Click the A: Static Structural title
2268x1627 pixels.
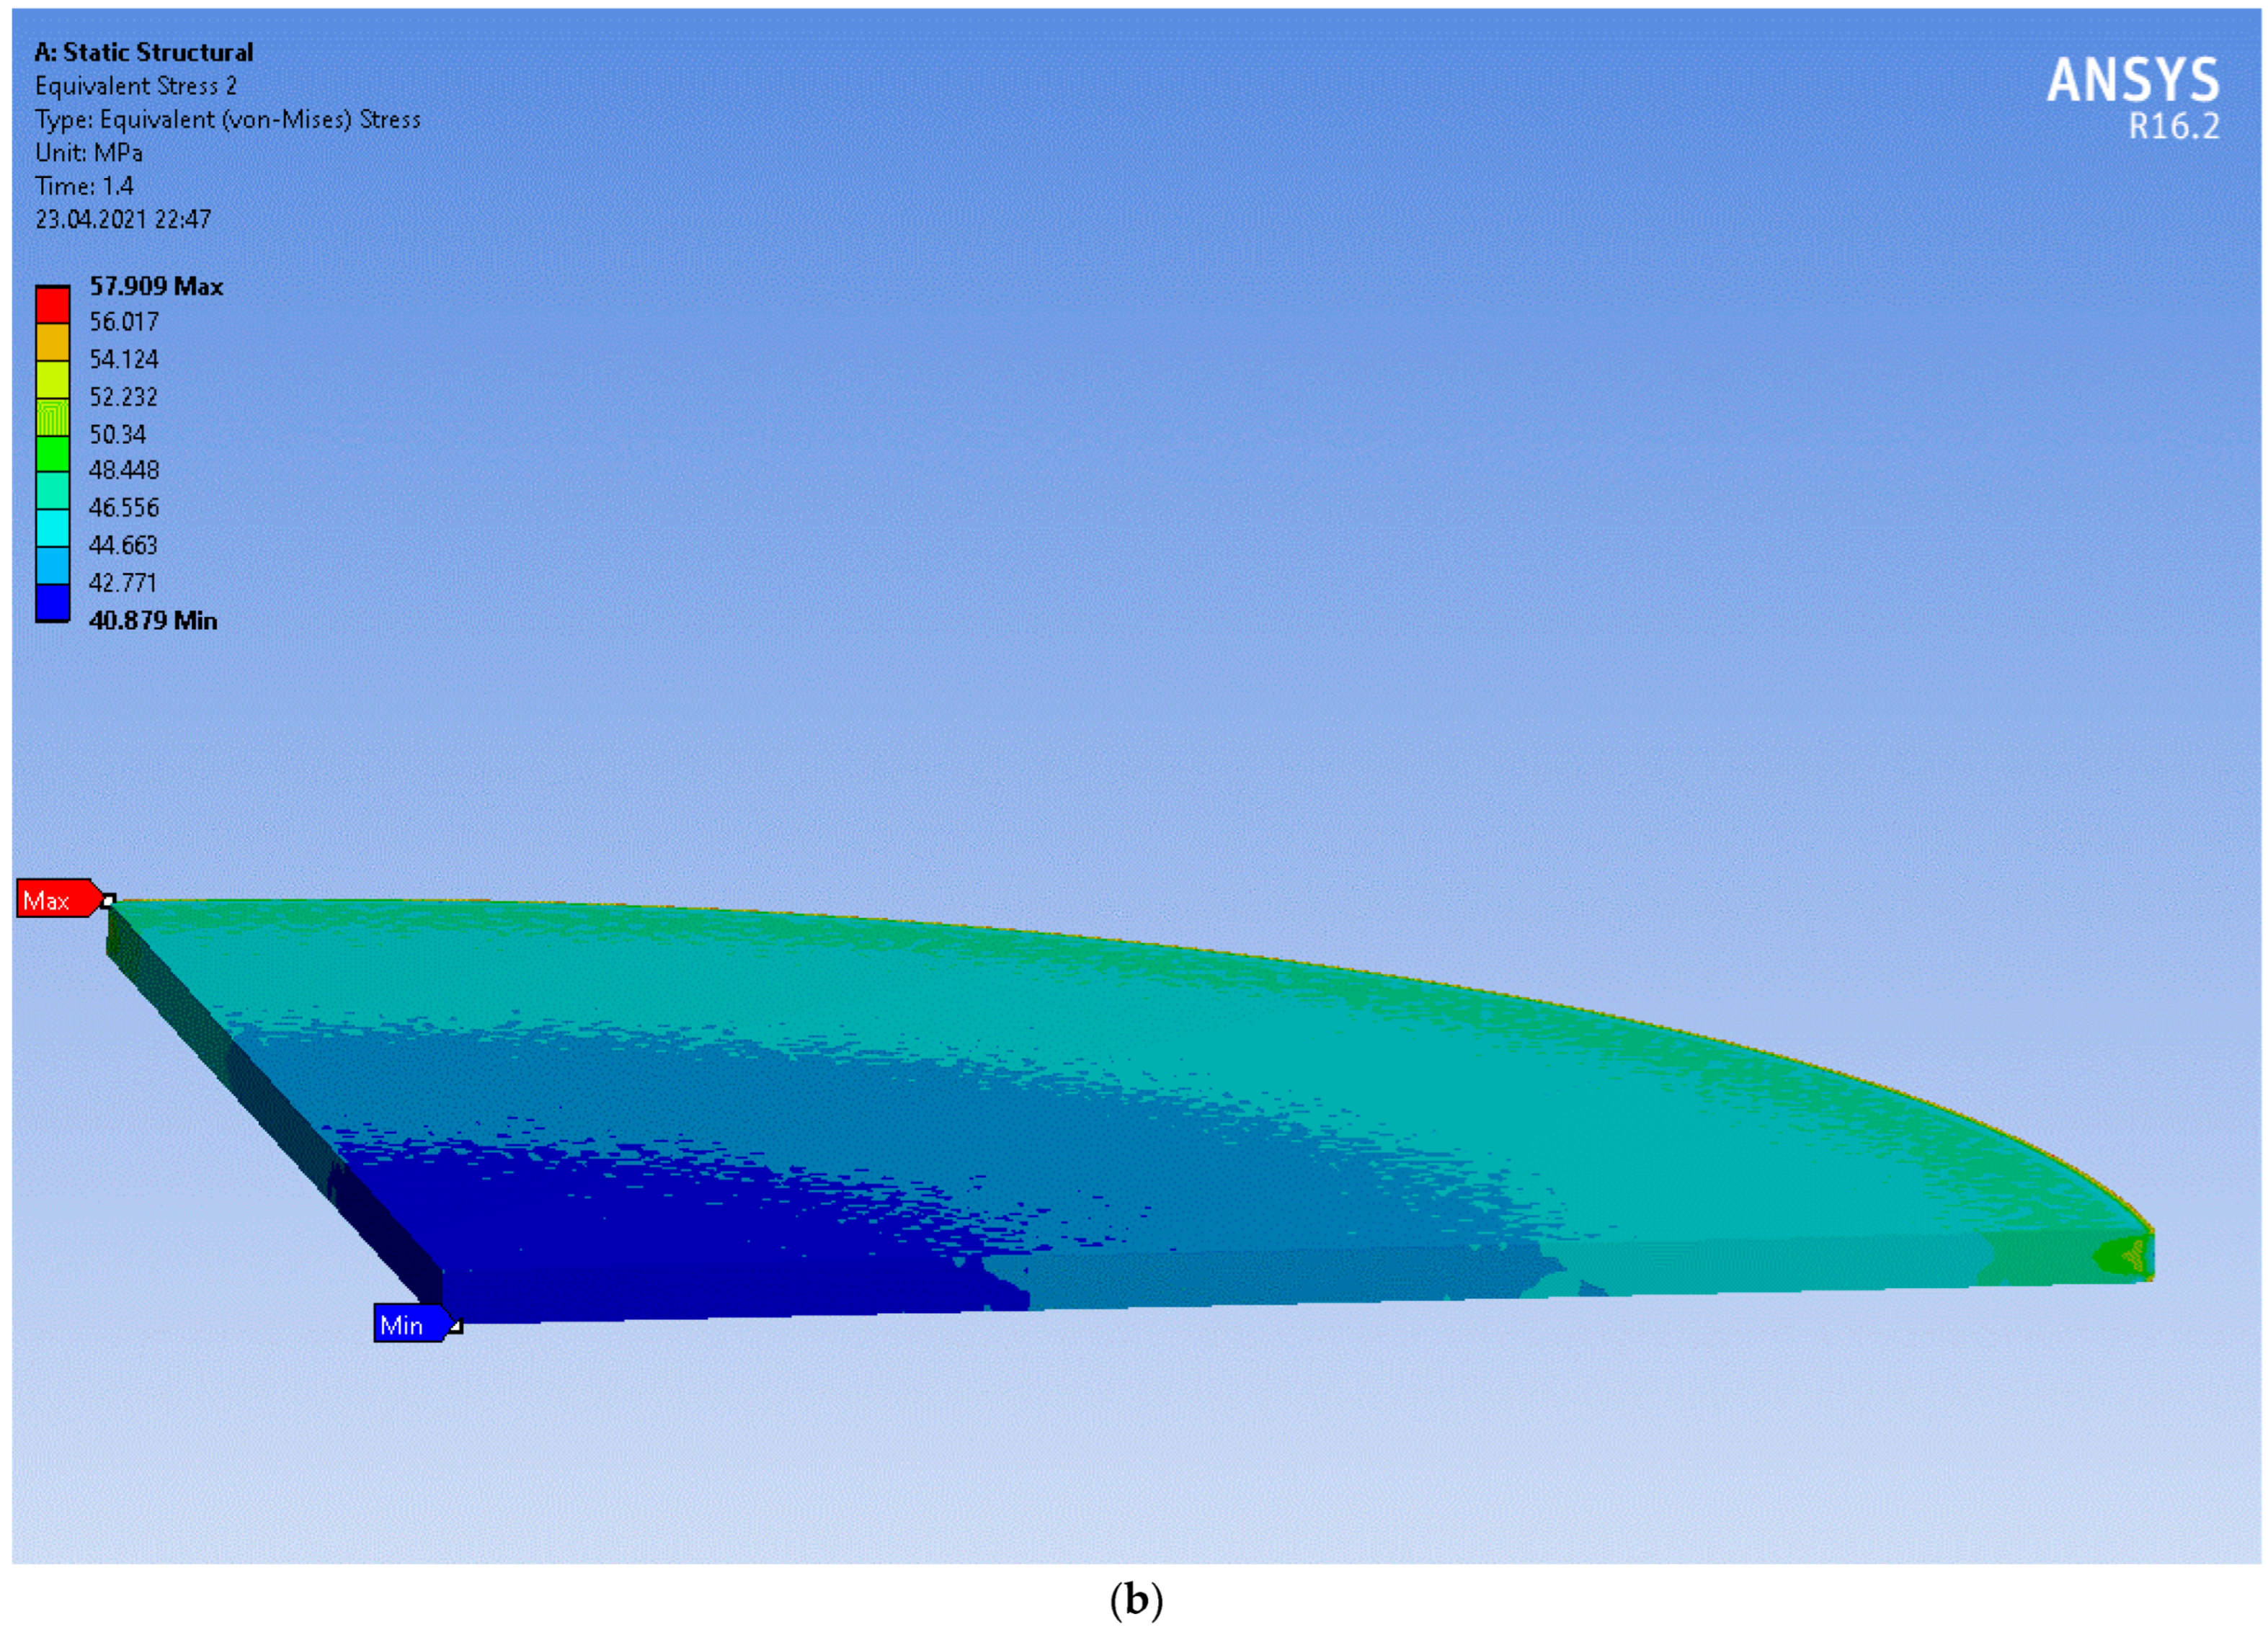(144, 52)
